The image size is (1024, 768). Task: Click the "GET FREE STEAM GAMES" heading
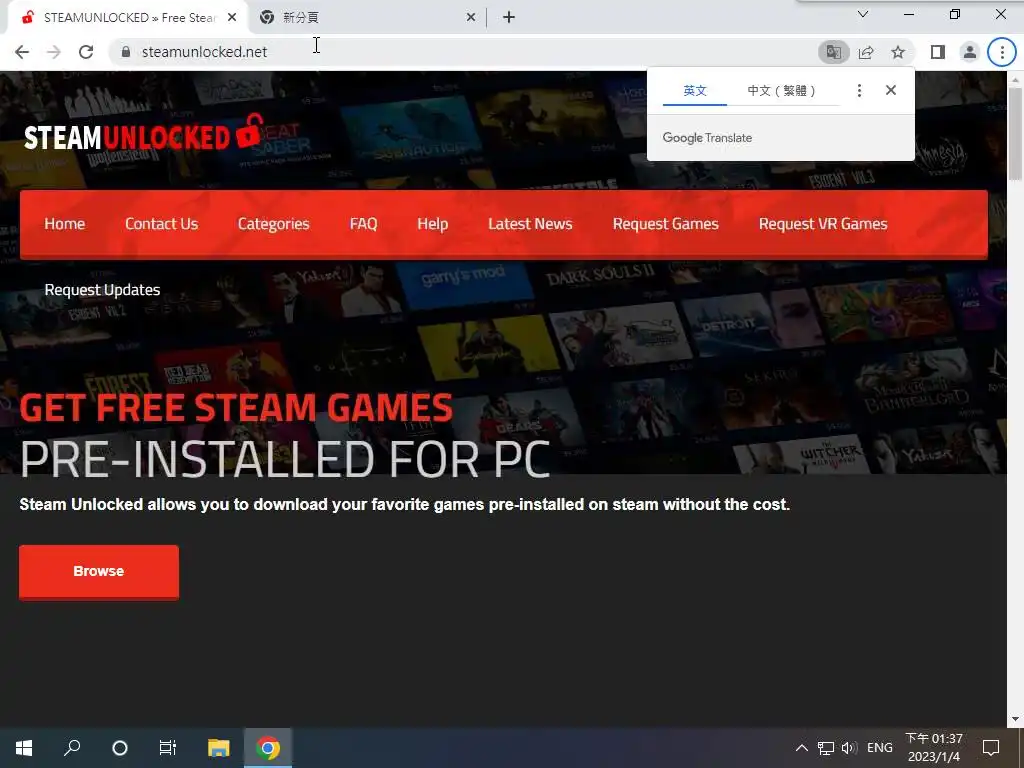[x=236, y=408]
